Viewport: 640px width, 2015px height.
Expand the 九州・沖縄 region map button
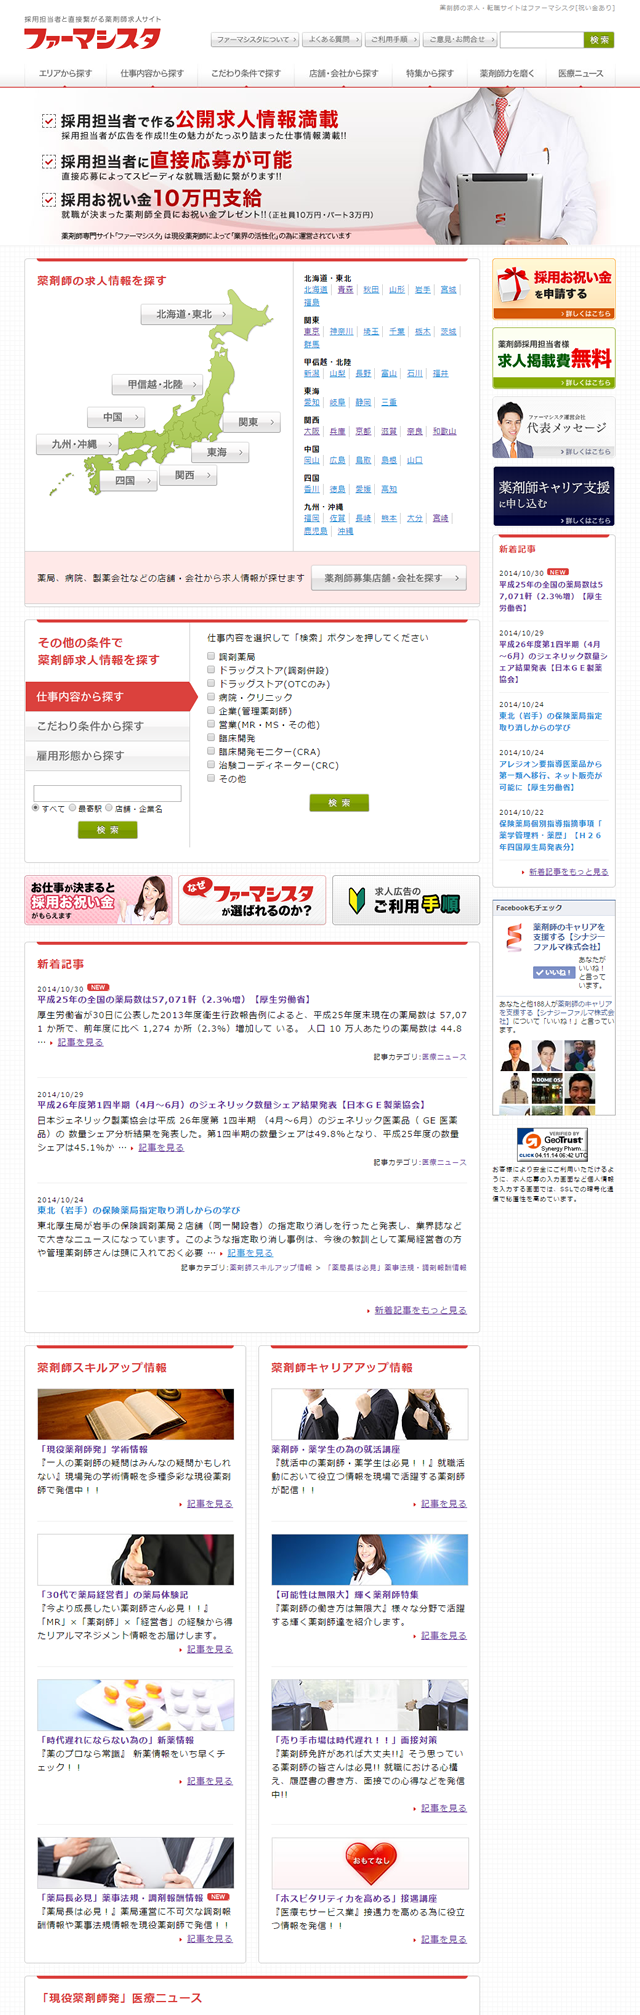click(x=79, y=444)
